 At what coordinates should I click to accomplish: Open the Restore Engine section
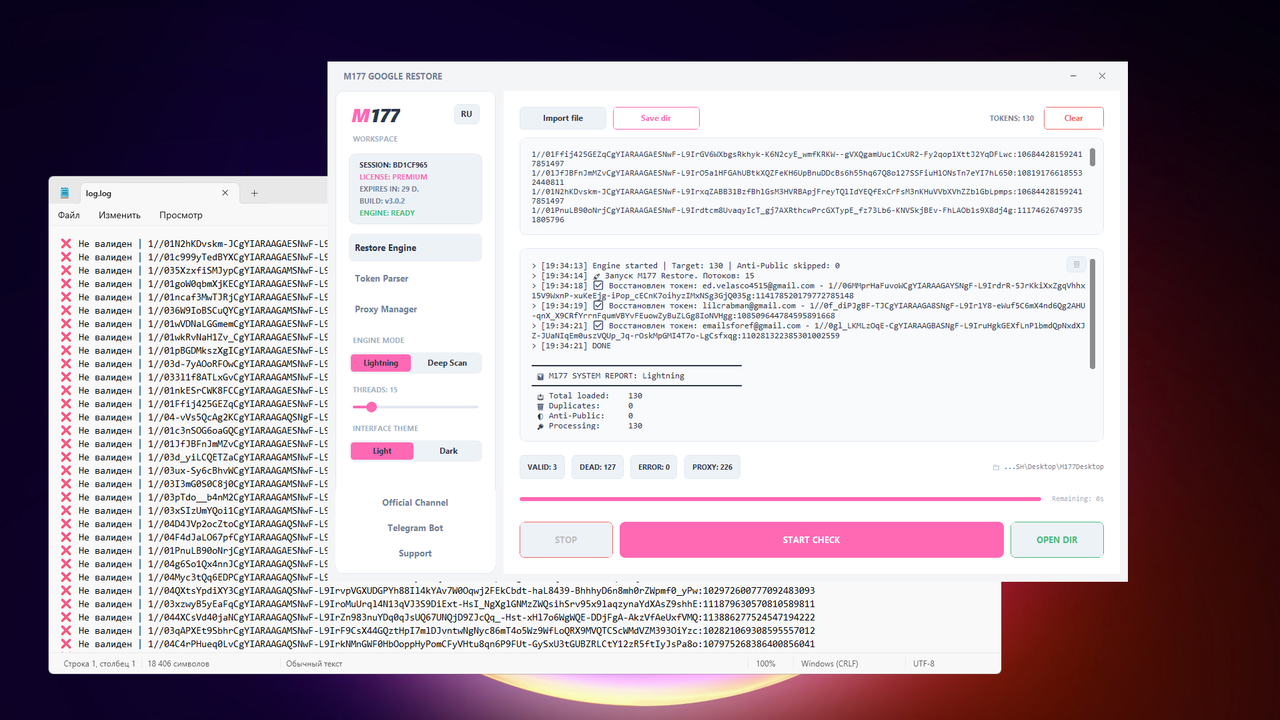[x=415, y=248]
